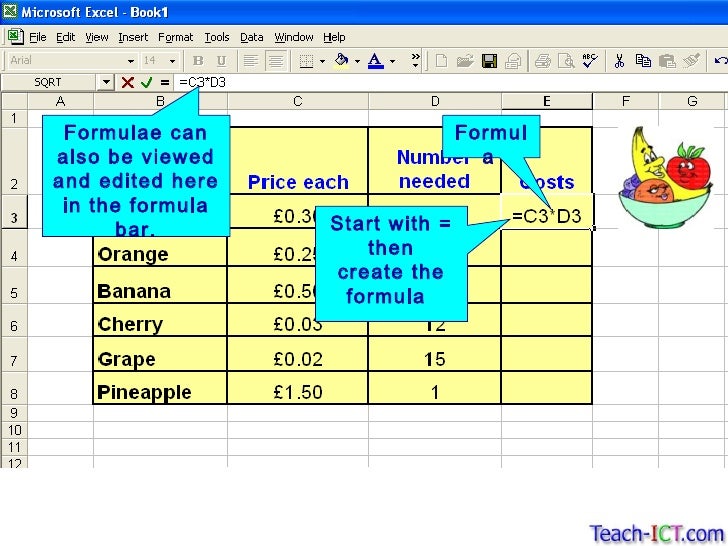Open the Edit menu
The width and height of the screenshot is (728, 546).
(65, 37)
